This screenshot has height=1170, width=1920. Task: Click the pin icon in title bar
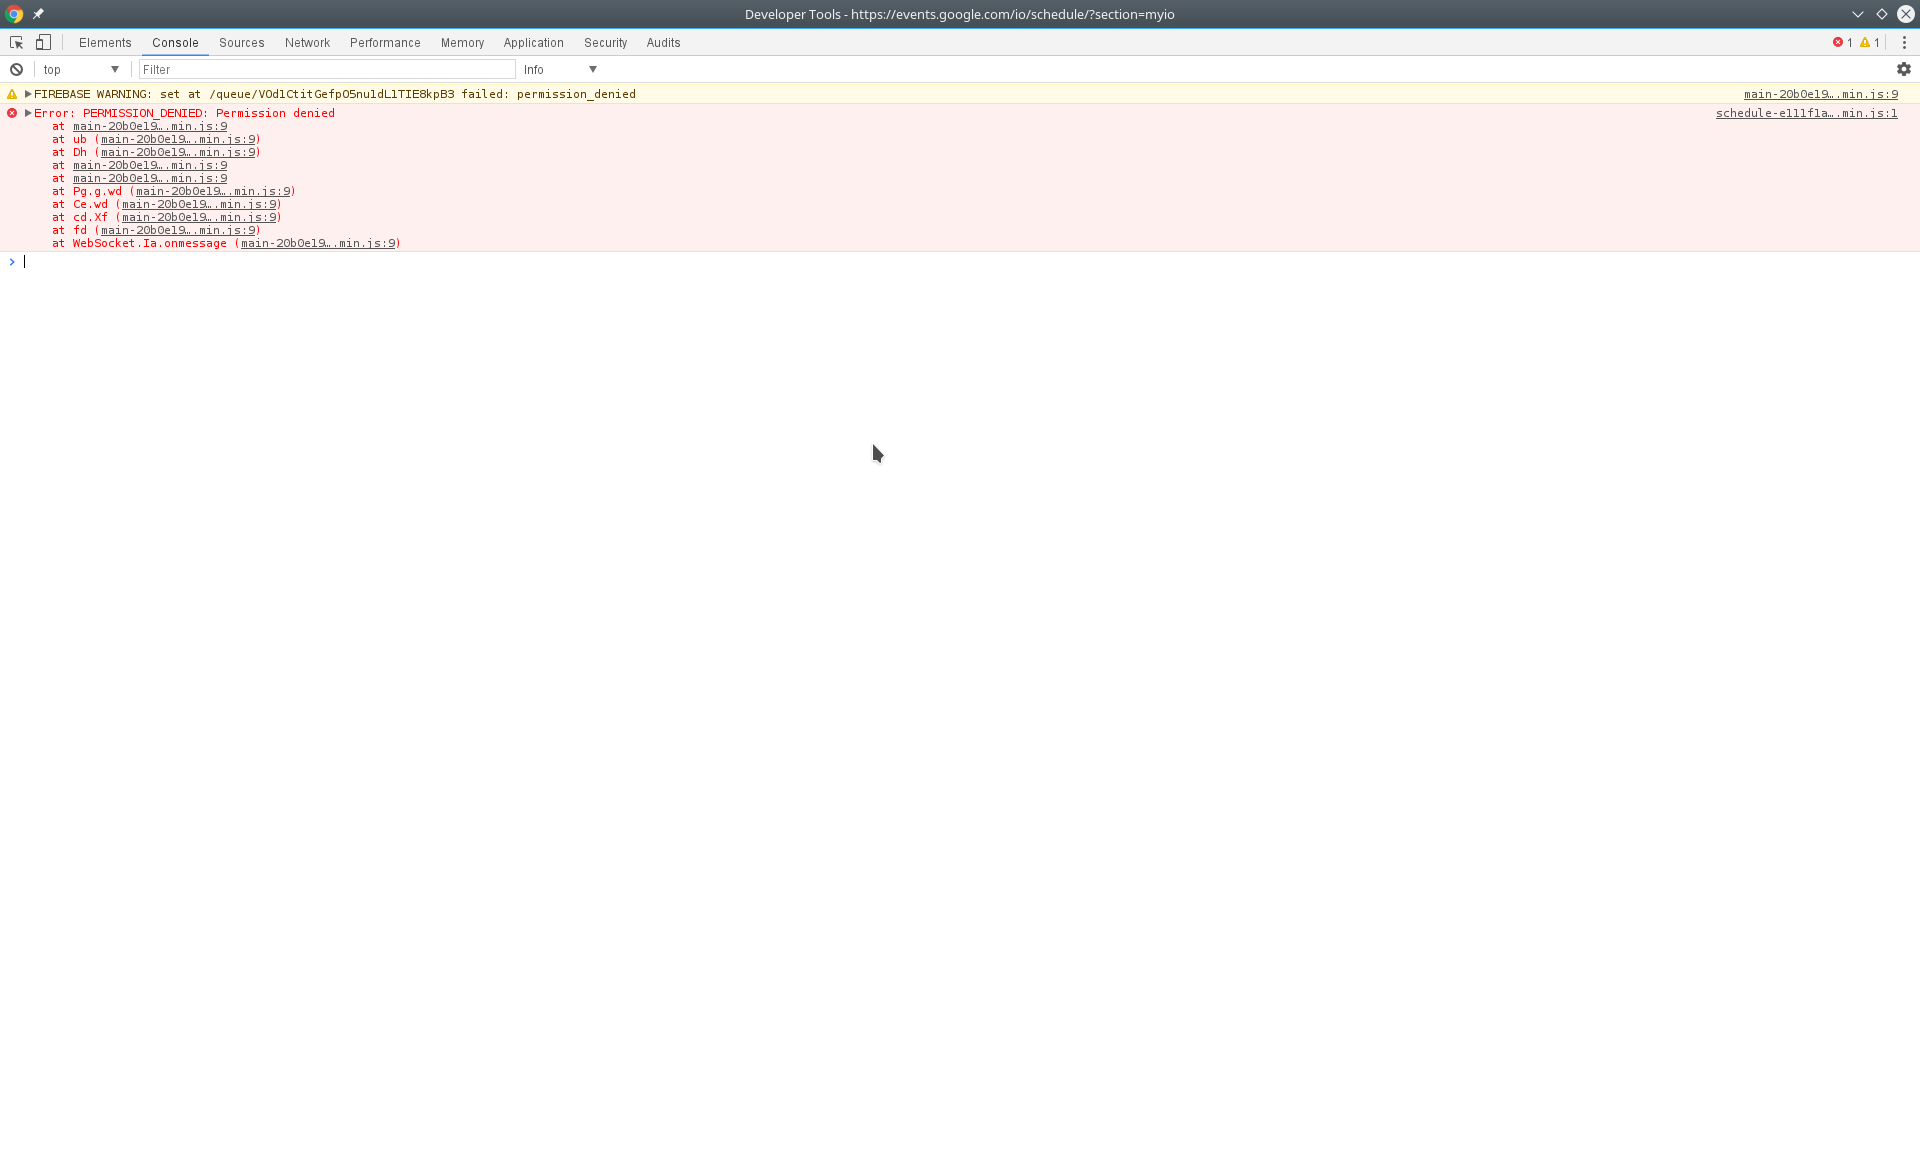[38, 14]
